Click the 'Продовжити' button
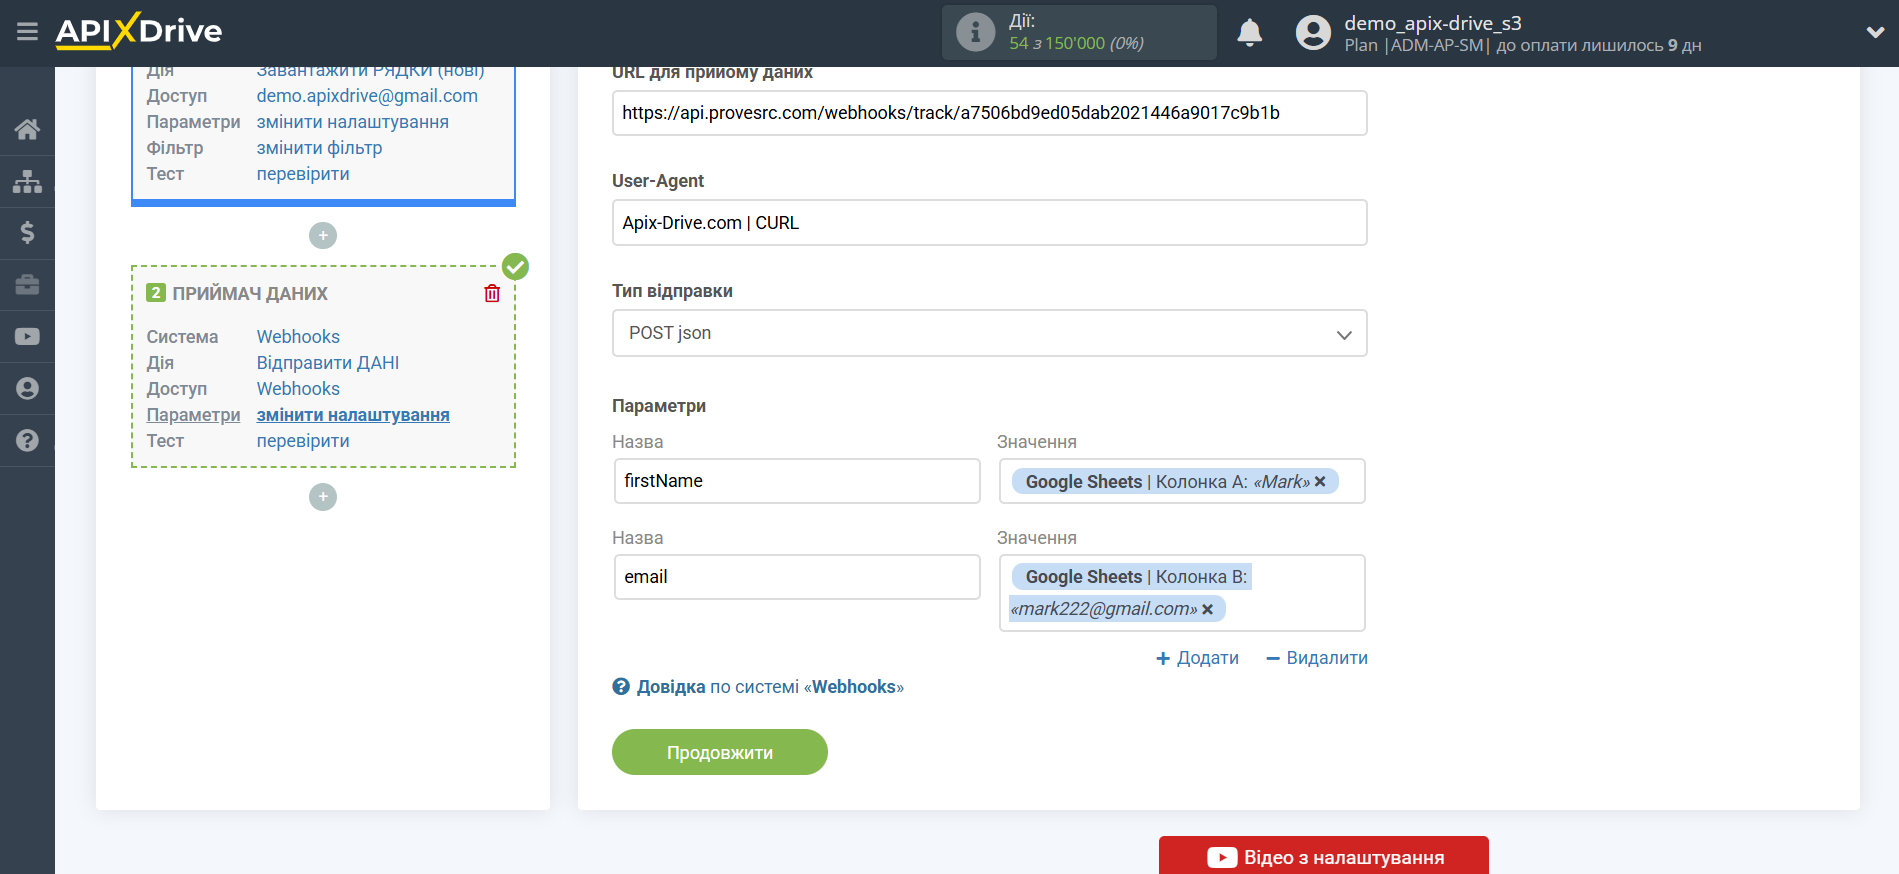Screen dimensions: 1899x874 [720, 752]
